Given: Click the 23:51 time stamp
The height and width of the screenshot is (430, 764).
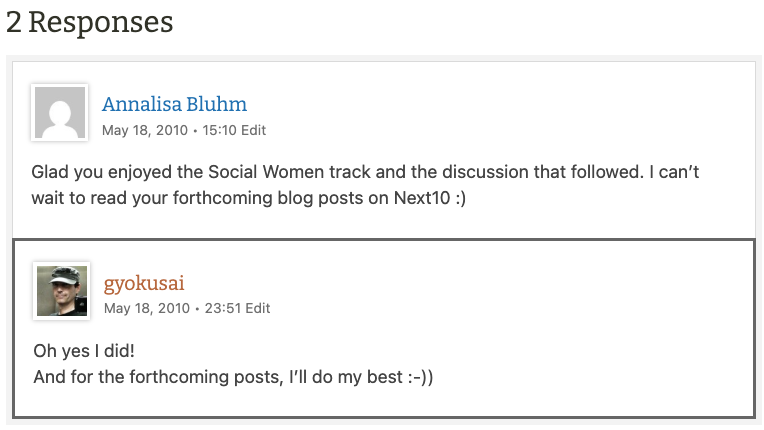Looking at the screenshot, I should (224, 308).
